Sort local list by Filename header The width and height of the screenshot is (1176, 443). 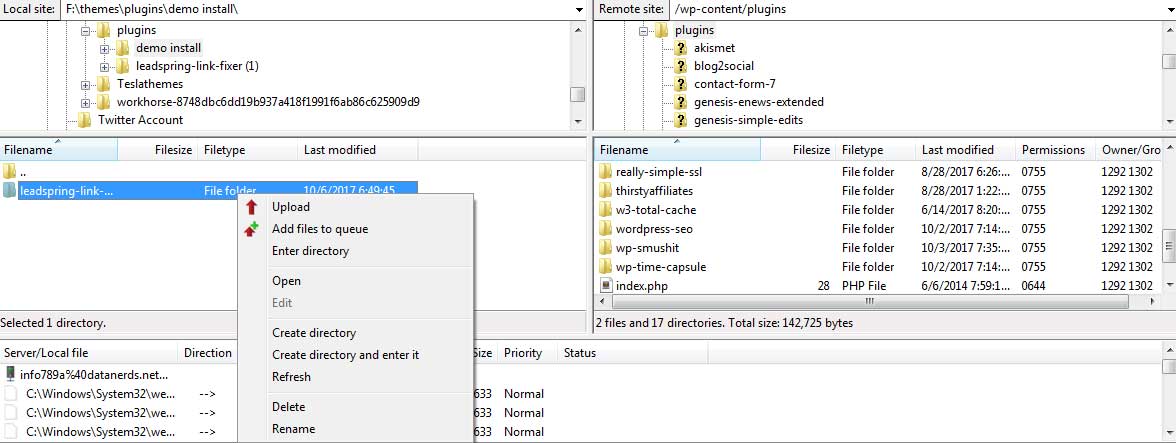click(58, 150)
